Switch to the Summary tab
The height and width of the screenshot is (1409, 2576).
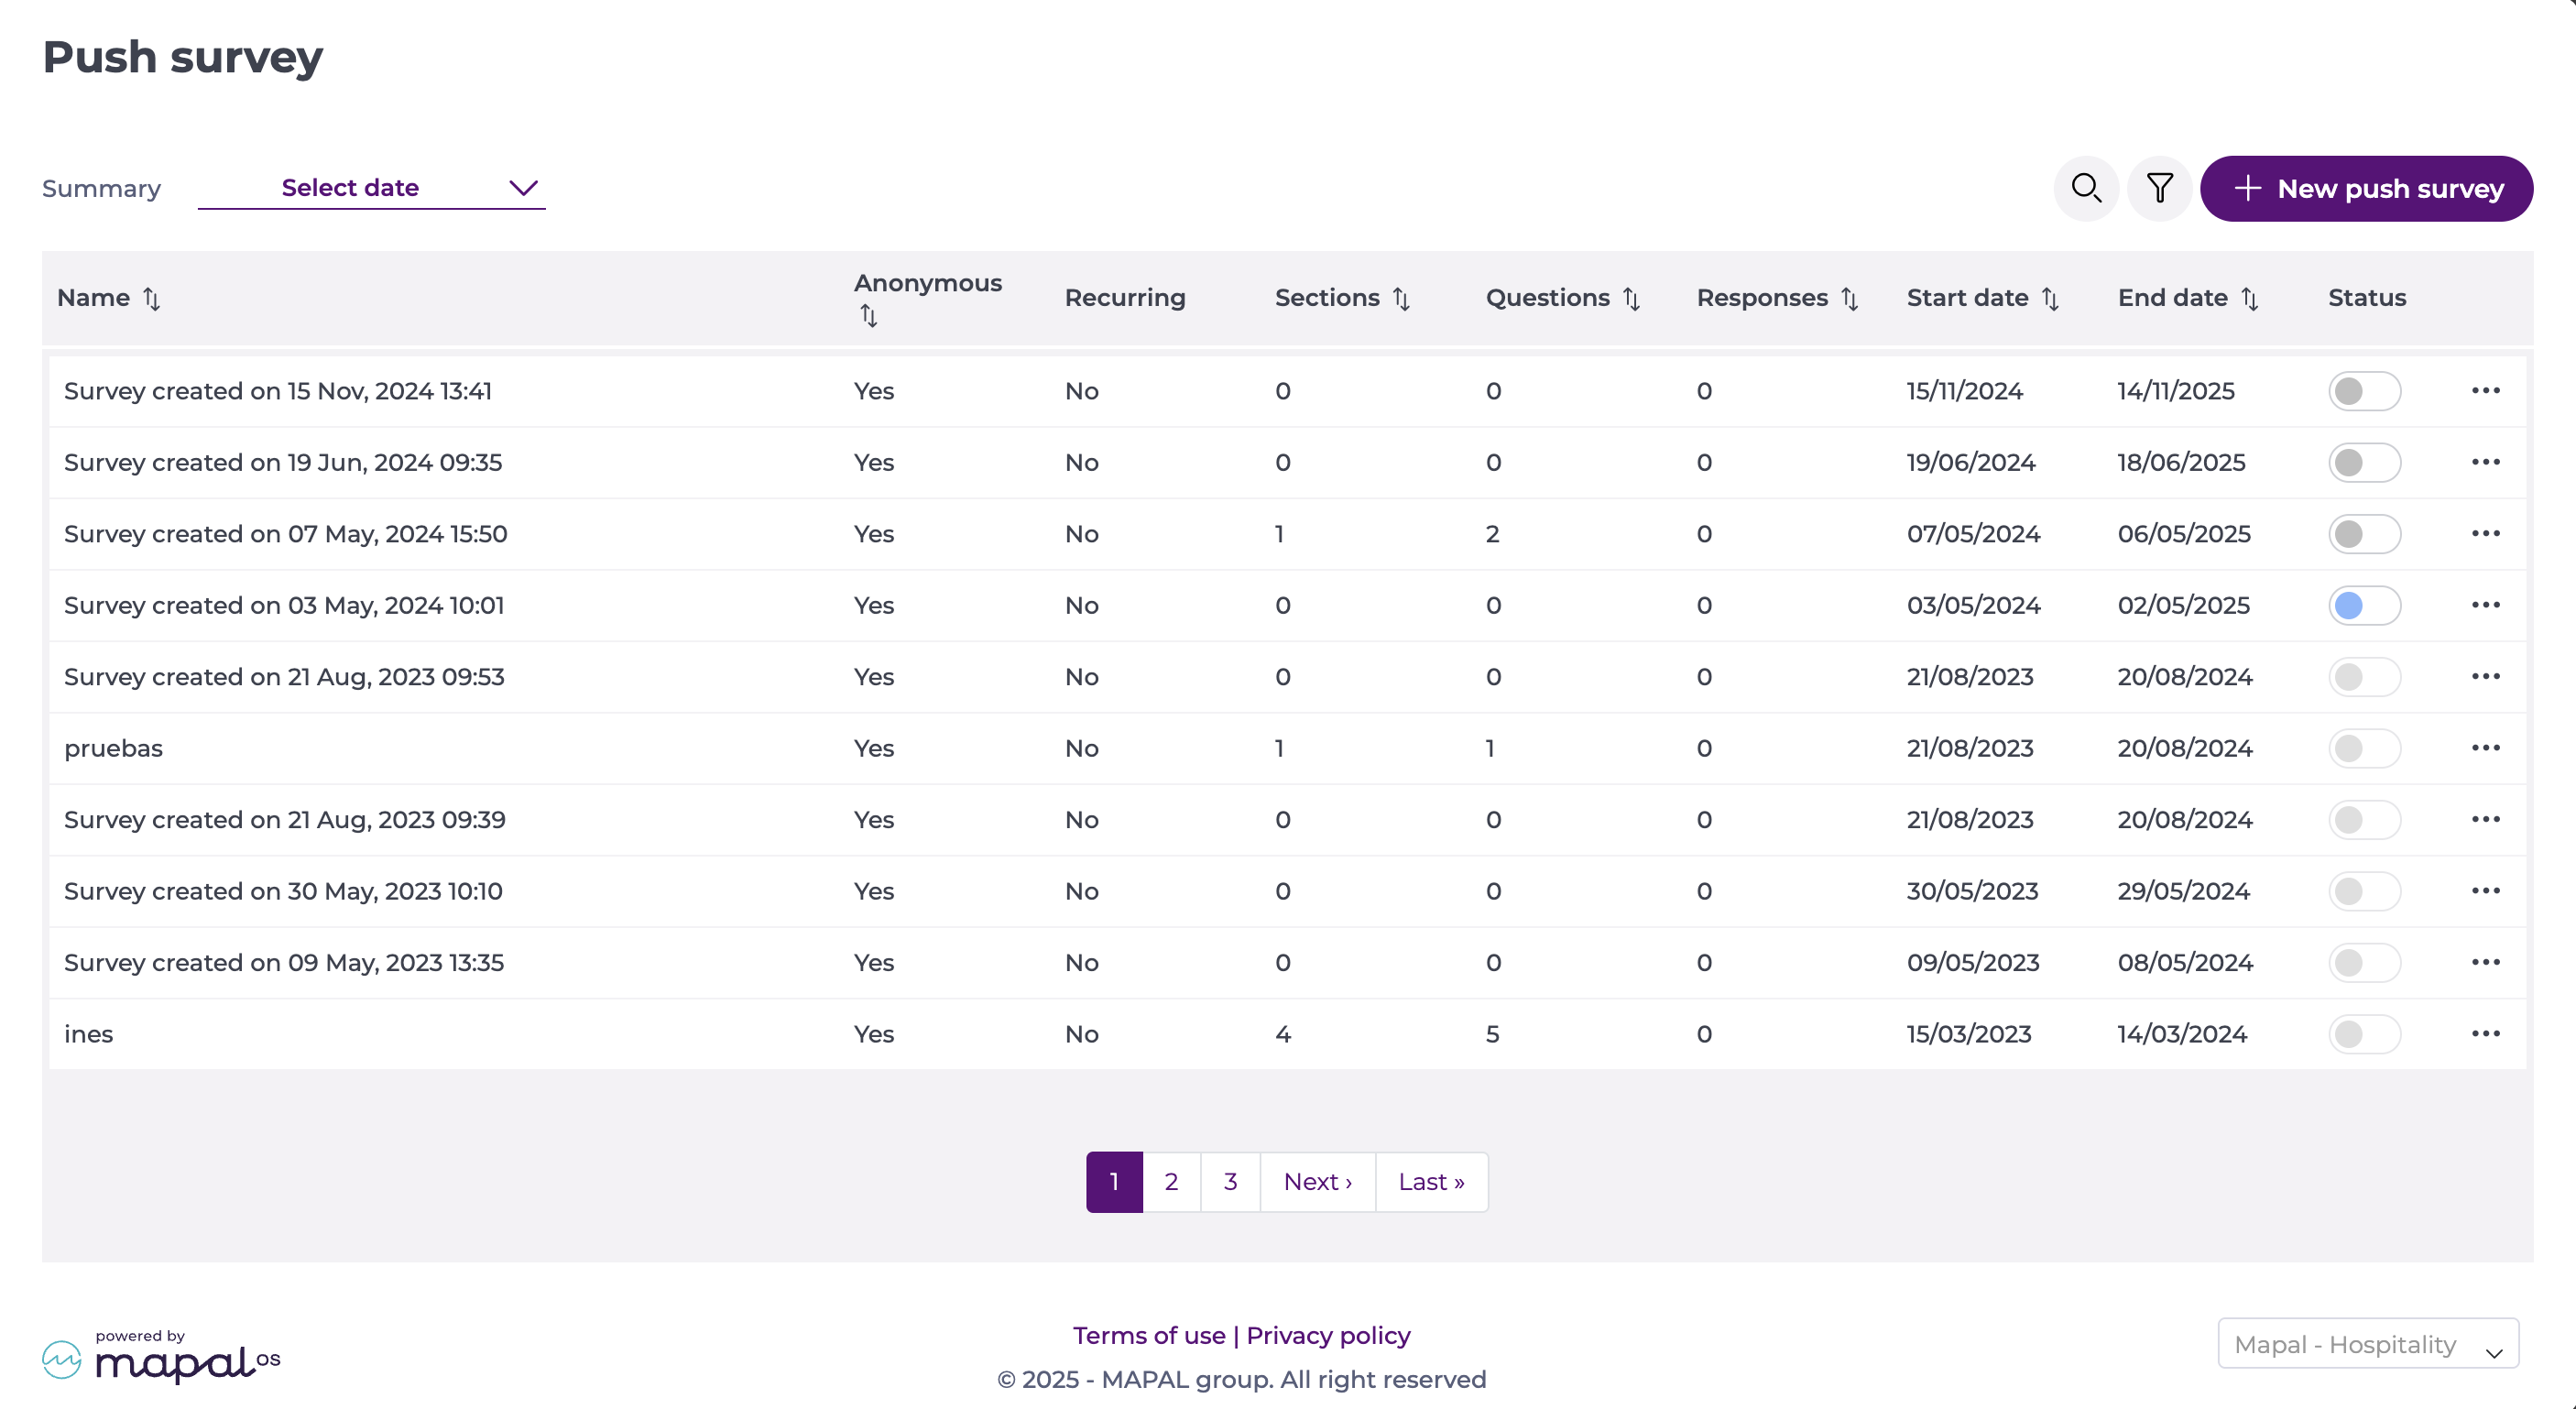(x=100, y=188)
